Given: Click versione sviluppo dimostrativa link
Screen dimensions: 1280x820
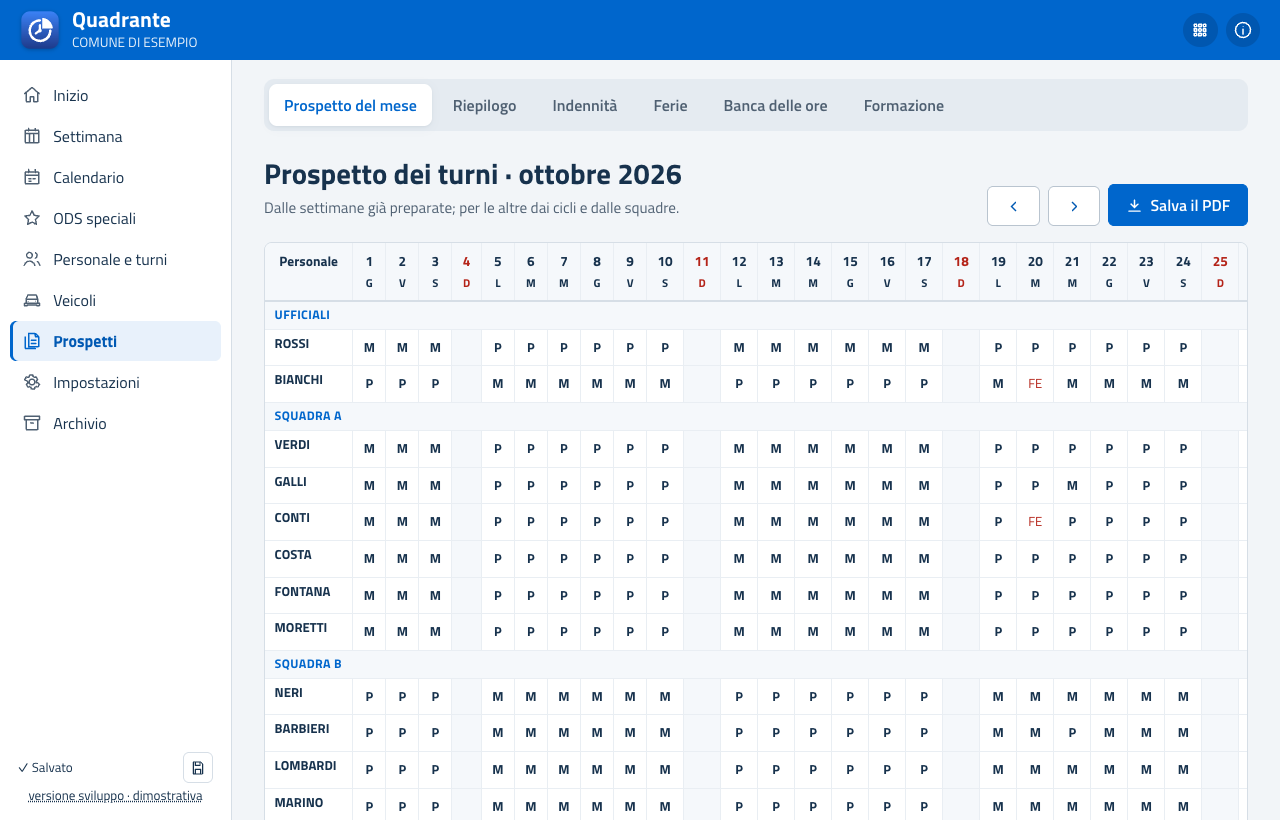Looking at the screenshot, I should pos(115,796).
